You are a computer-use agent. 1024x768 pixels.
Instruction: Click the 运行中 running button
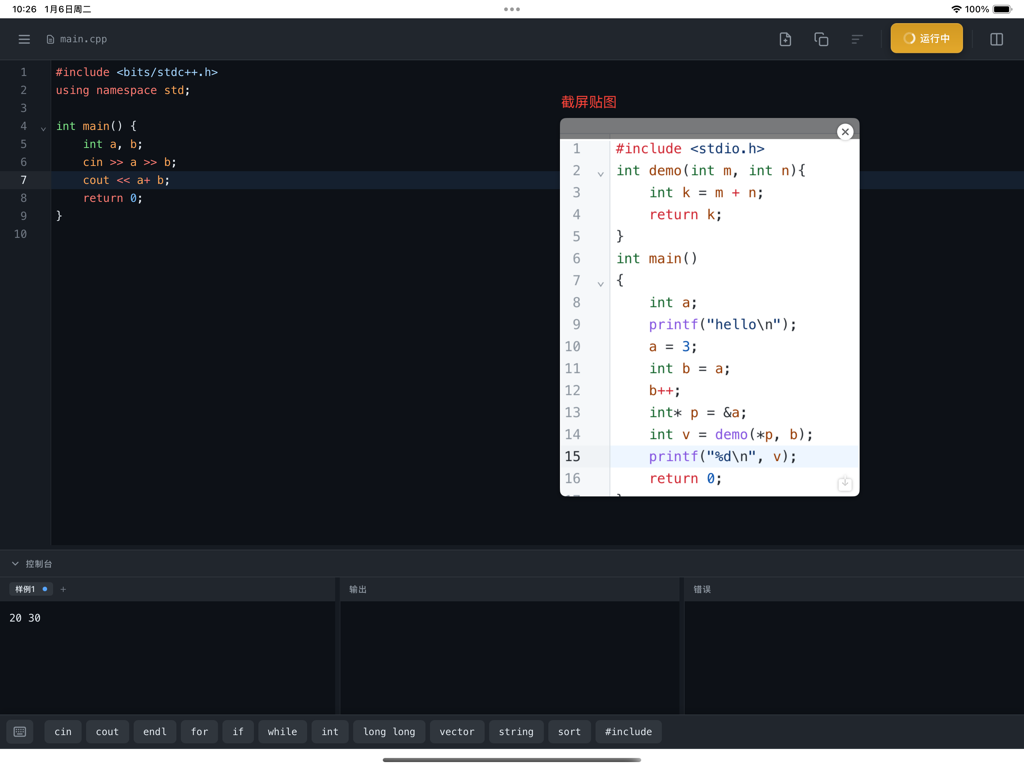pos(926,39)
